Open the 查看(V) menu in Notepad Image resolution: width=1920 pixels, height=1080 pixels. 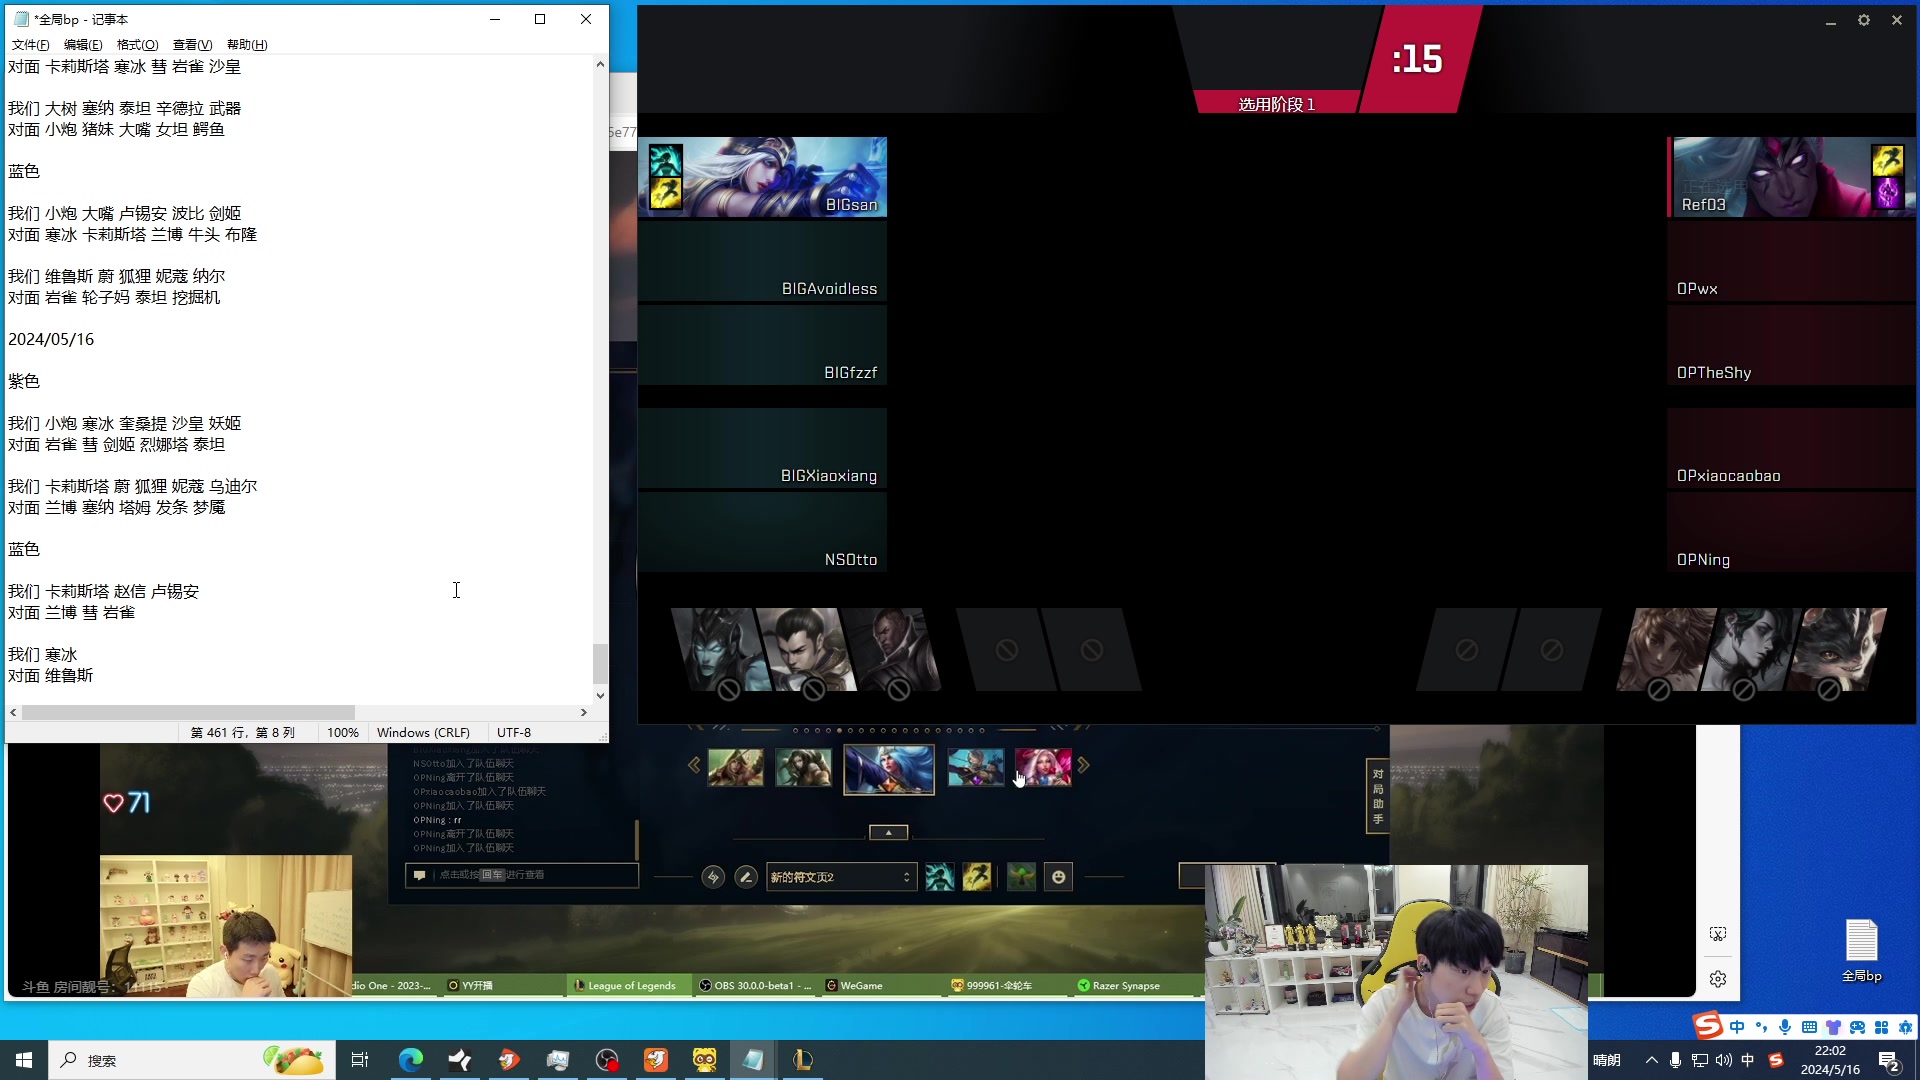point(192,45)
